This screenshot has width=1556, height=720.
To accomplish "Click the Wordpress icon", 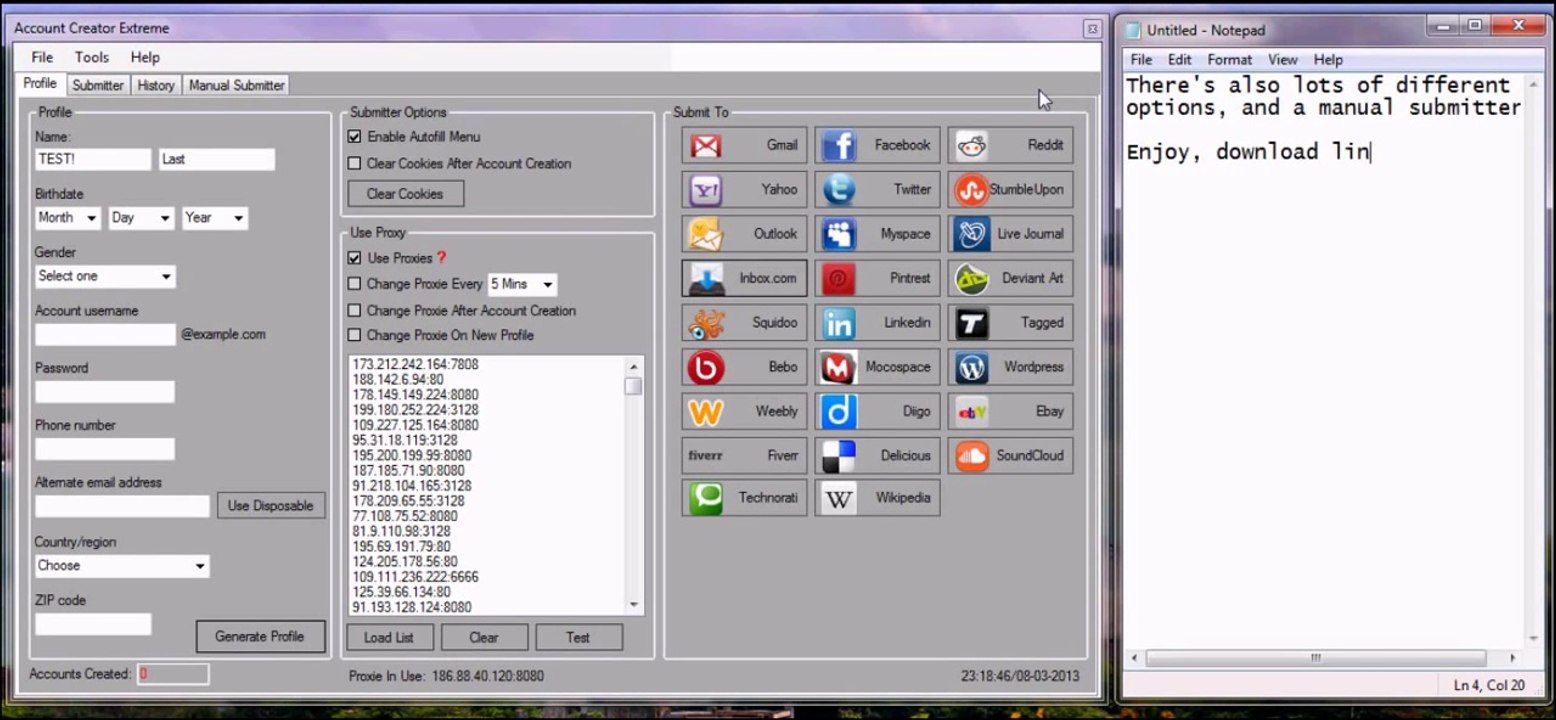I will [971, 367].
